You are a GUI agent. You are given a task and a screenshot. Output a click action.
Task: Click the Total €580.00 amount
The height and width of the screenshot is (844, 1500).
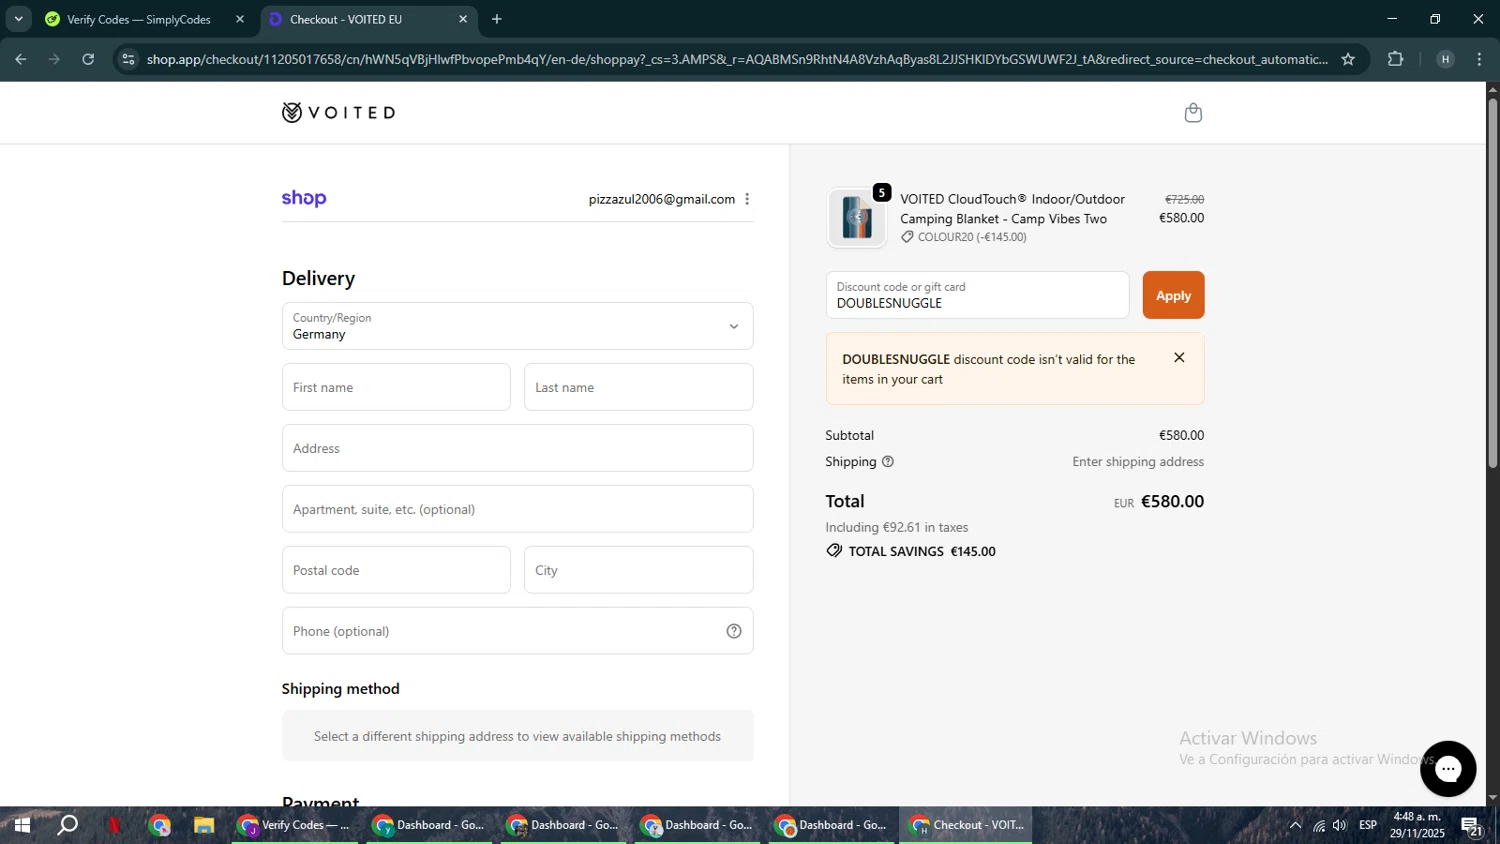click(x=1172, y=501)
